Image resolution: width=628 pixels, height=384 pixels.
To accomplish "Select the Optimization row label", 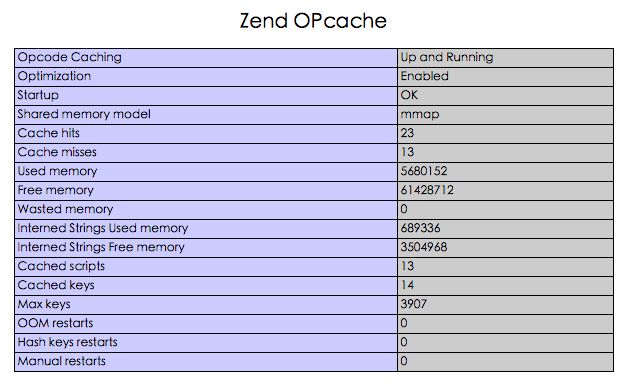I will (x=206, y=76).
